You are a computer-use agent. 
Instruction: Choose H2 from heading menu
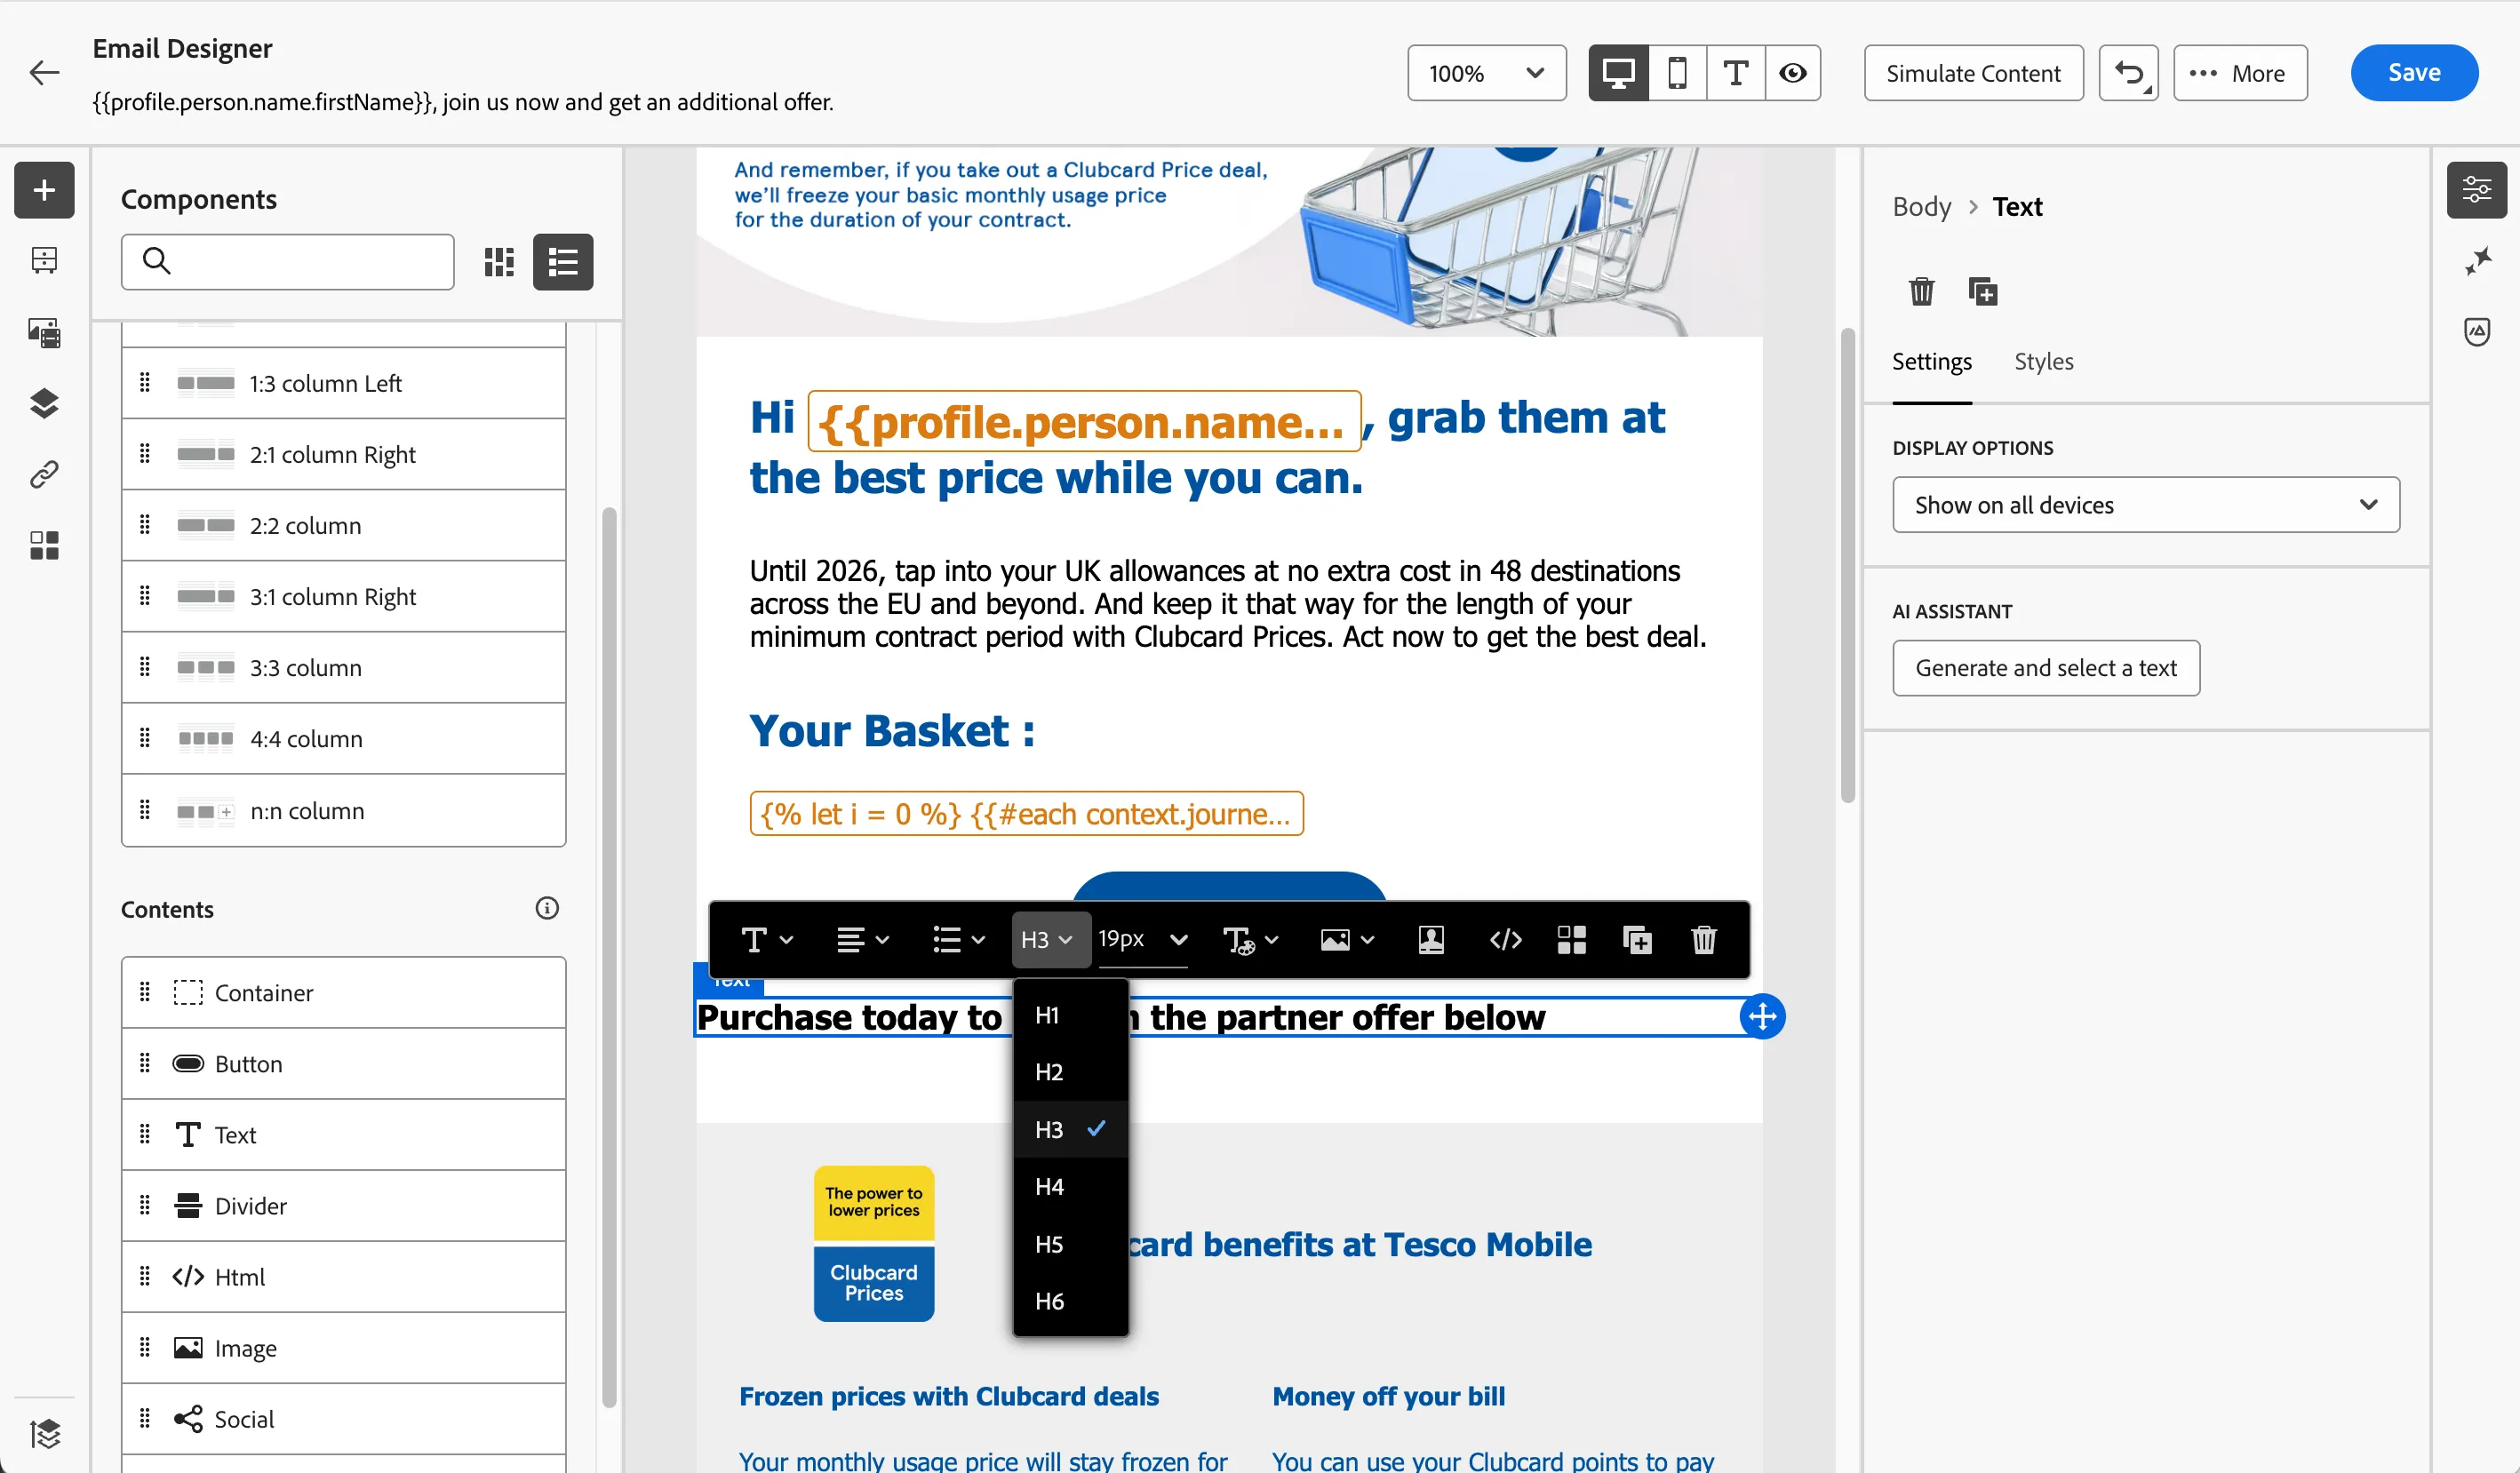coord(1071,1072)
